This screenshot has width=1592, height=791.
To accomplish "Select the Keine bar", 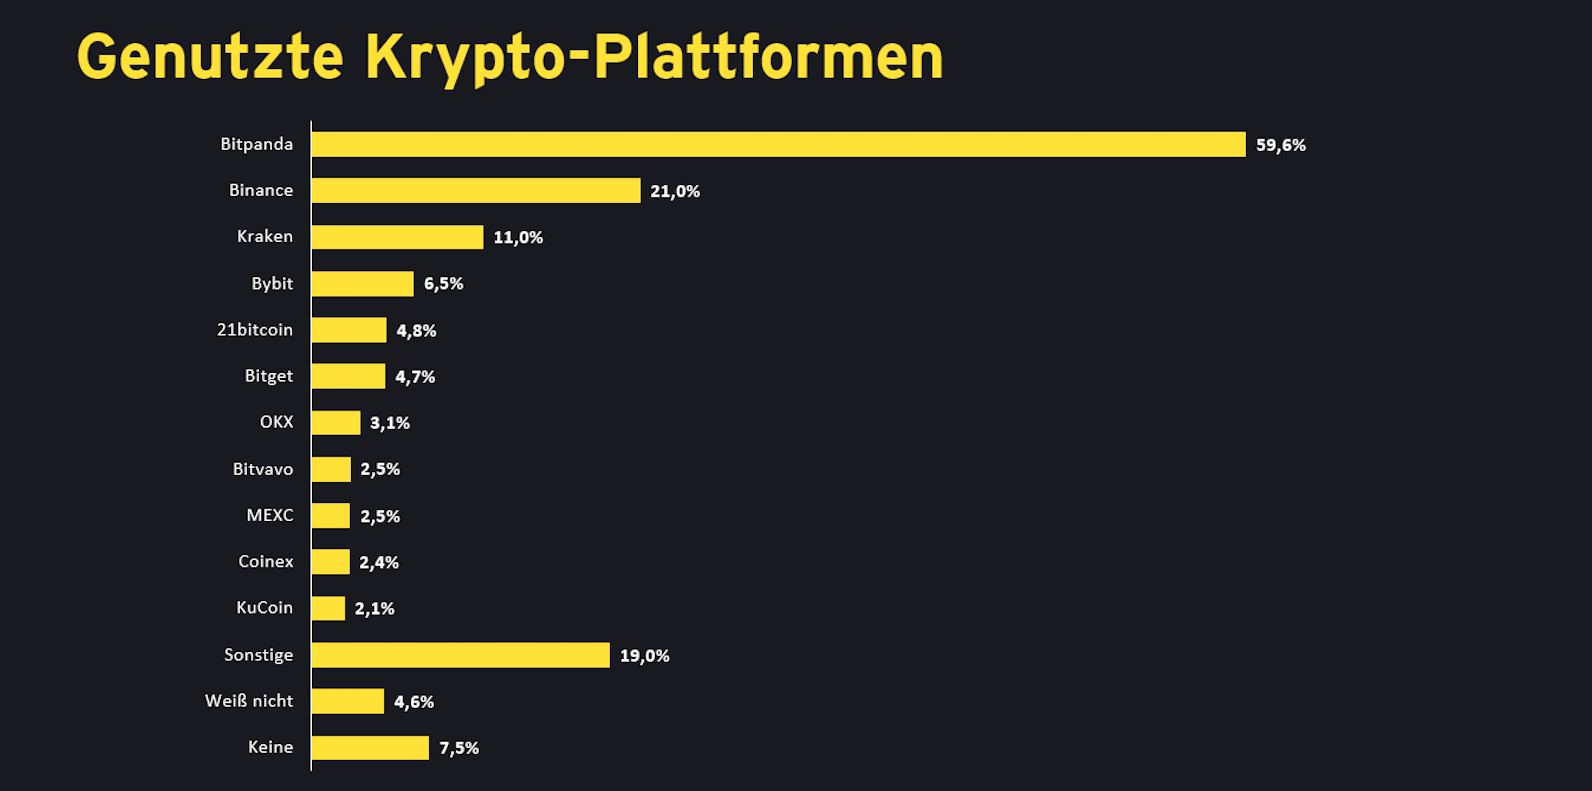I will (x=370, y=748).
